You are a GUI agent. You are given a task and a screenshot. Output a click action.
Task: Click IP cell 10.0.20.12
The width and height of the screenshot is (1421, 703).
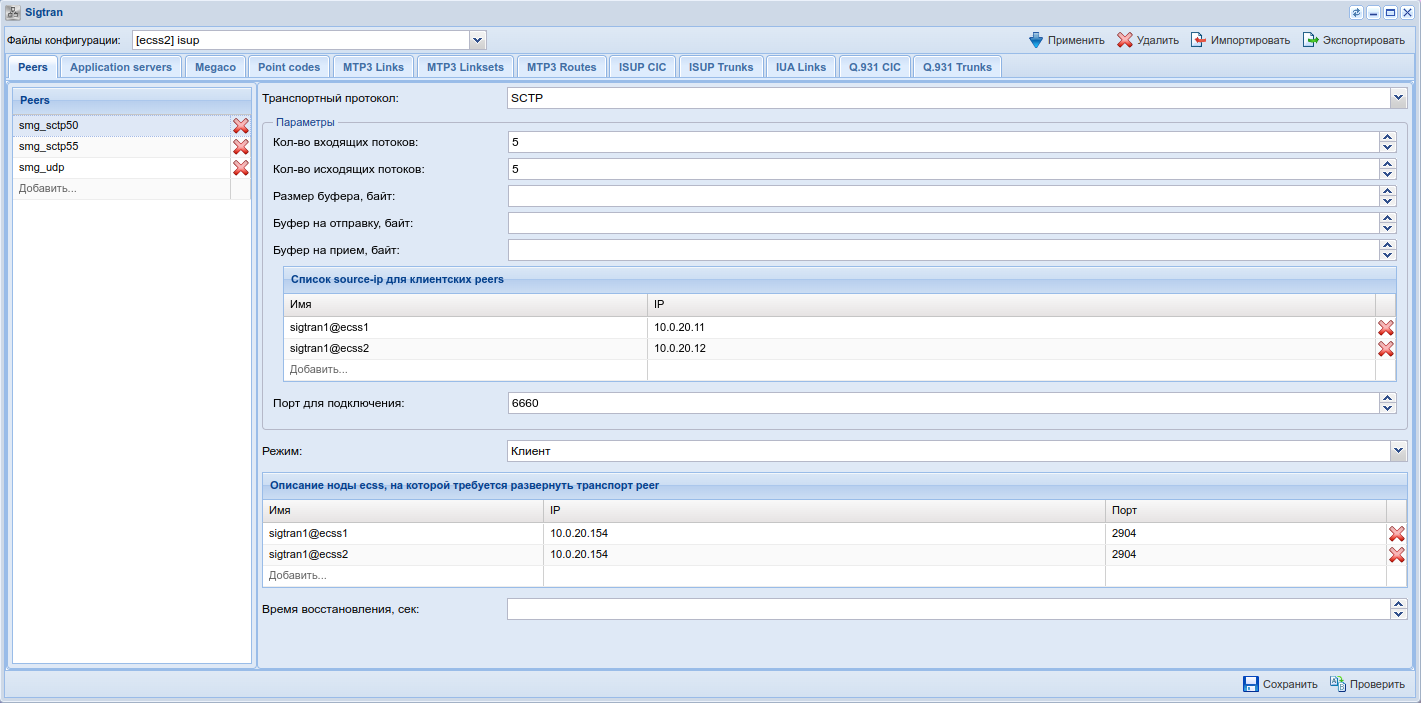1011,349
